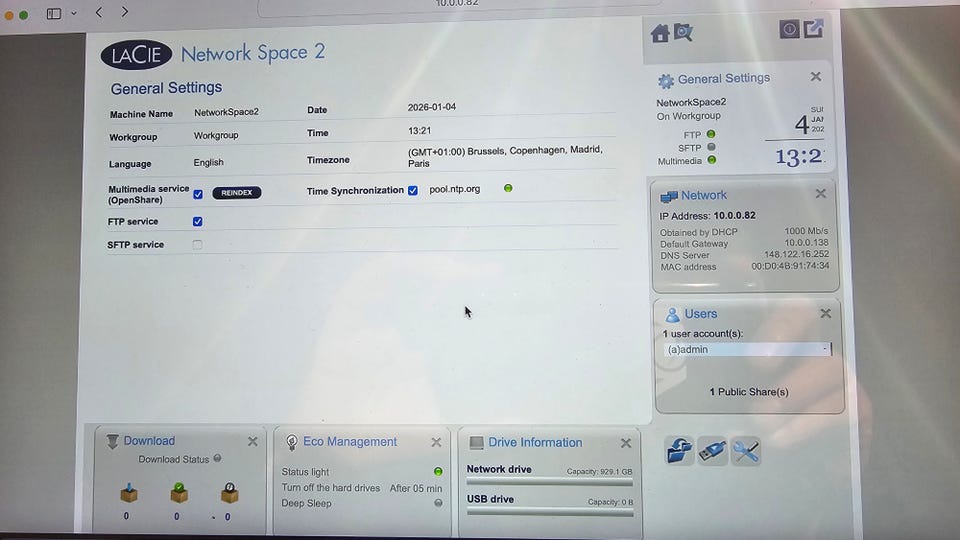The width and height of the screenshot is (960, 540).
Task: Close the Users widget
Action: (825, 313)
